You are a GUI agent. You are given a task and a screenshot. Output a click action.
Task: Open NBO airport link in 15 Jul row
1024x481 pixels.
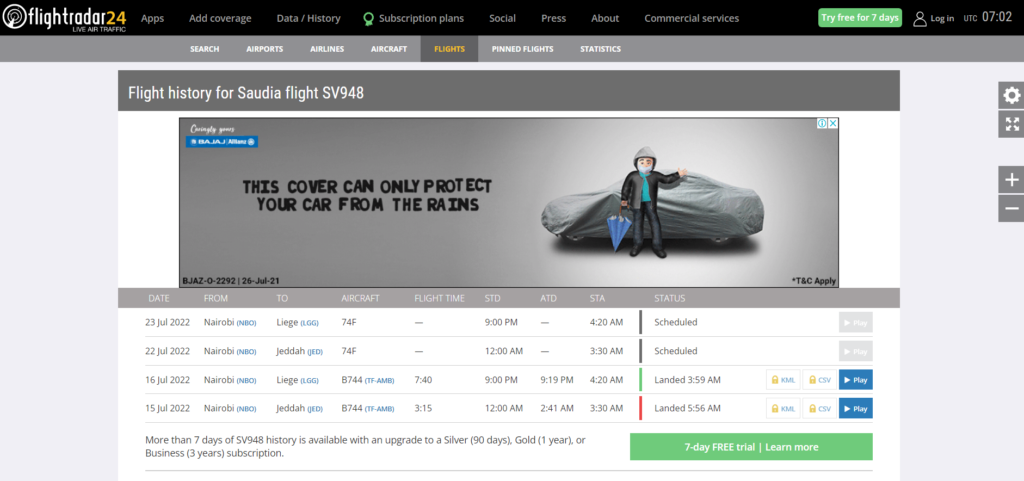(x=246, y=409)
